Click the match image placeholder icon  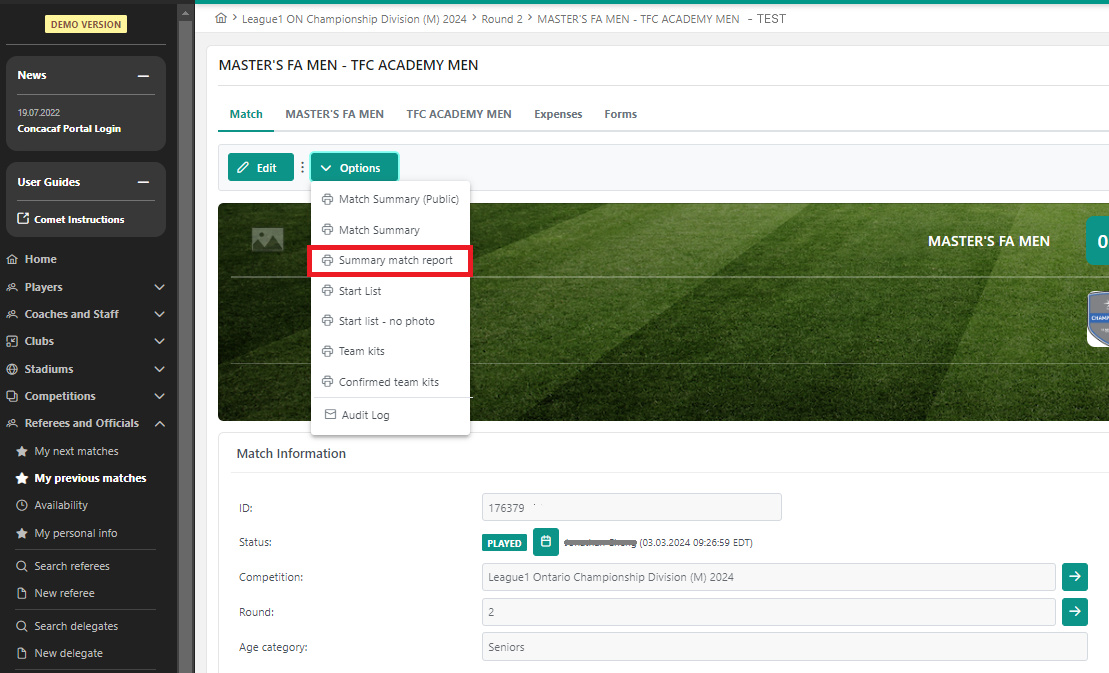(x=267, y=239)
